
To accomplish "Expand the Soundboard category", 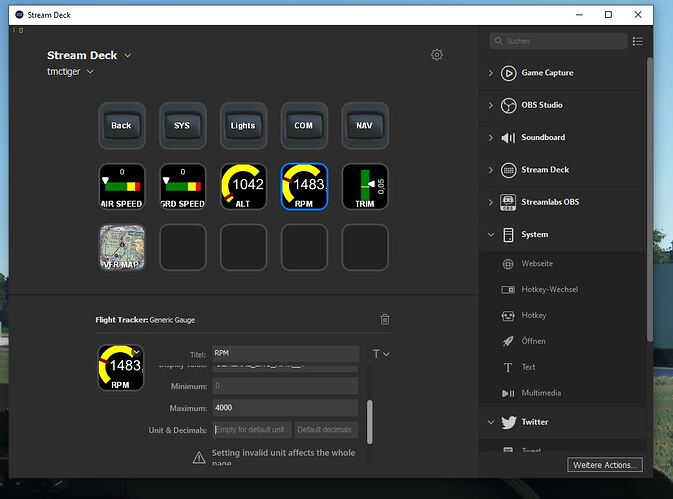I will point(491,138).
